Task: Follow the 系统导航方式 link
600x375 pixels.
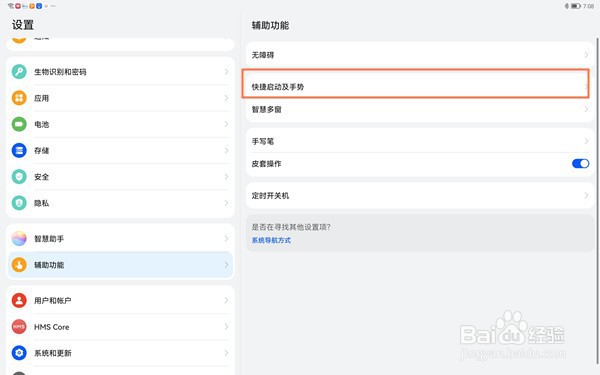Action: [x=271, y=240]
